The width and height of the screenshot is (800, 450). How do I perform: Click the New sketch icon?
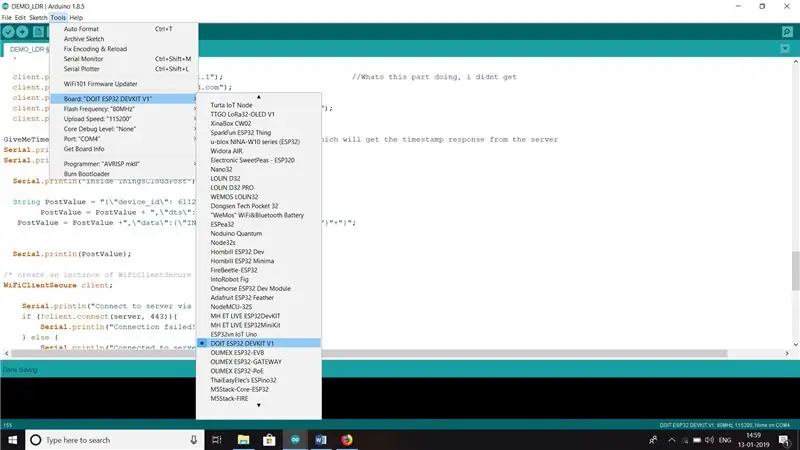tap(38, 32)
